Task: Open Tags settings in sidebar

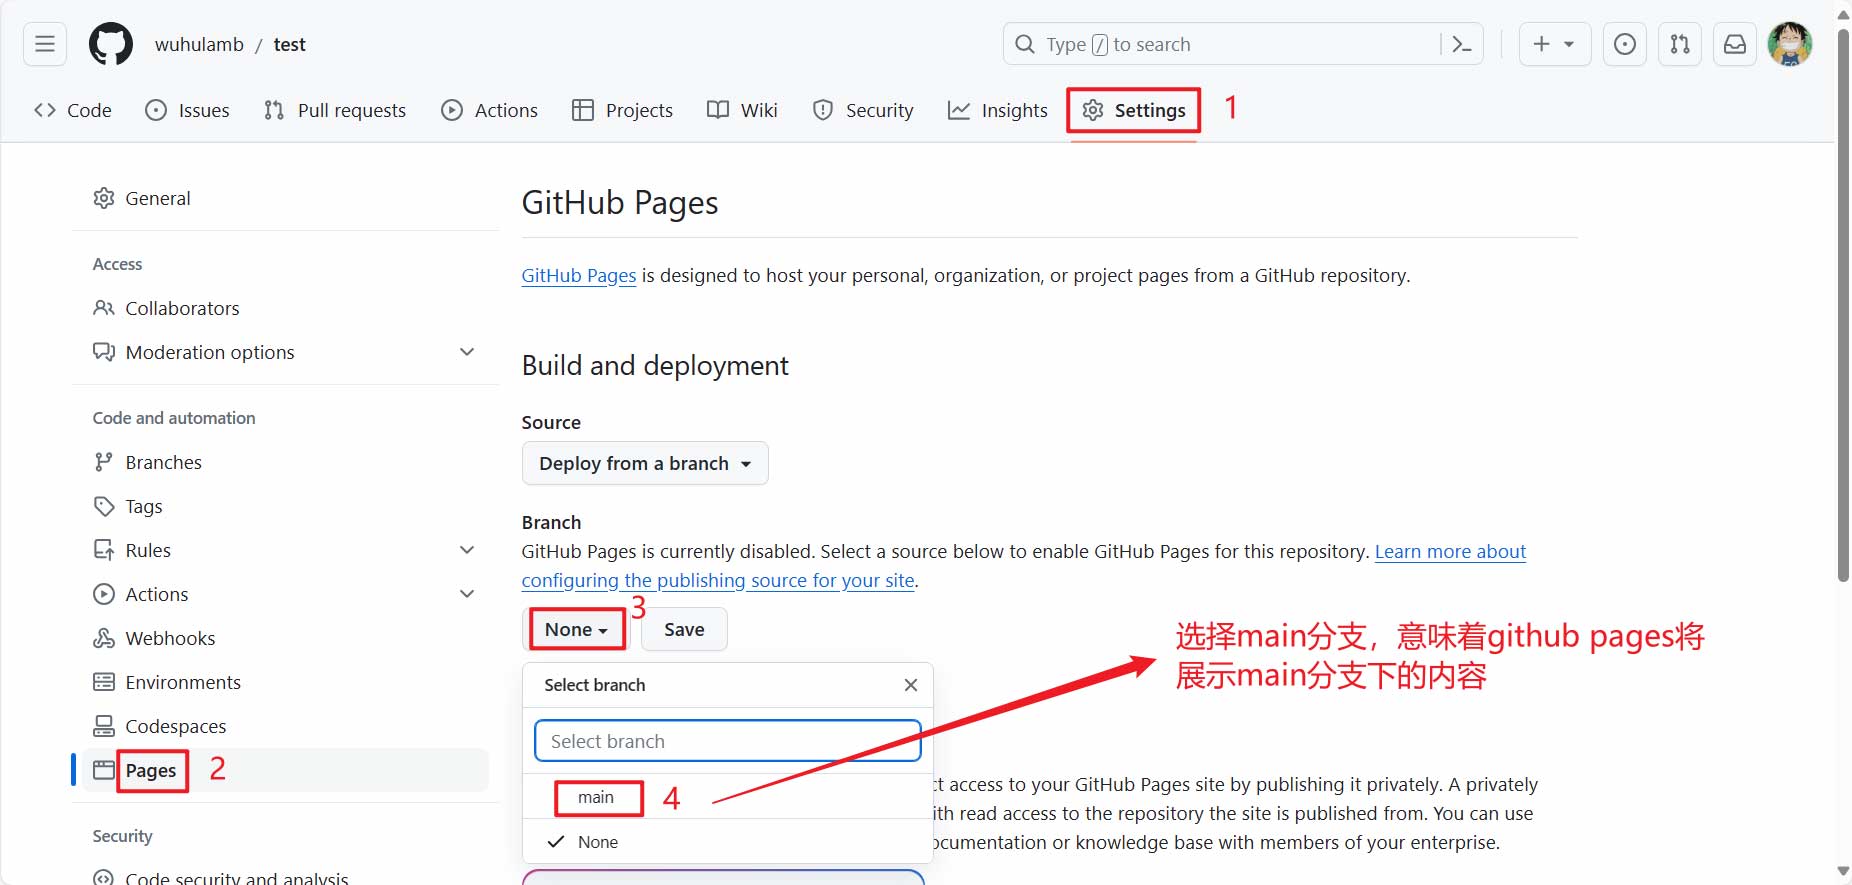Action: click(x=286, y=506)
